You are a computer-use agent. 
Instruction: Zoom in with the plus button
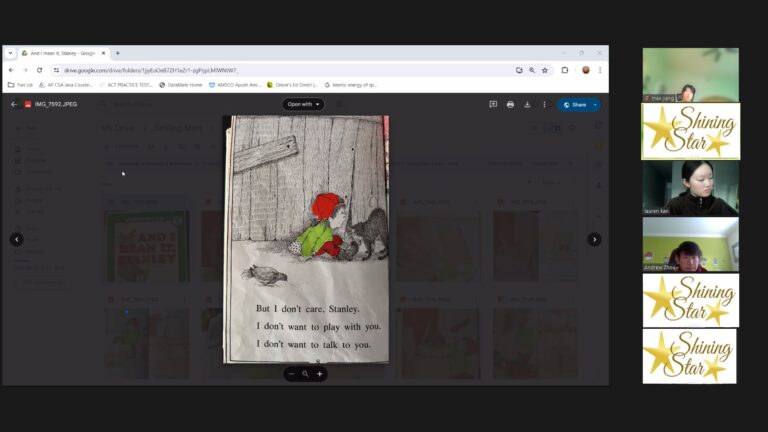[x=319, y=374]
